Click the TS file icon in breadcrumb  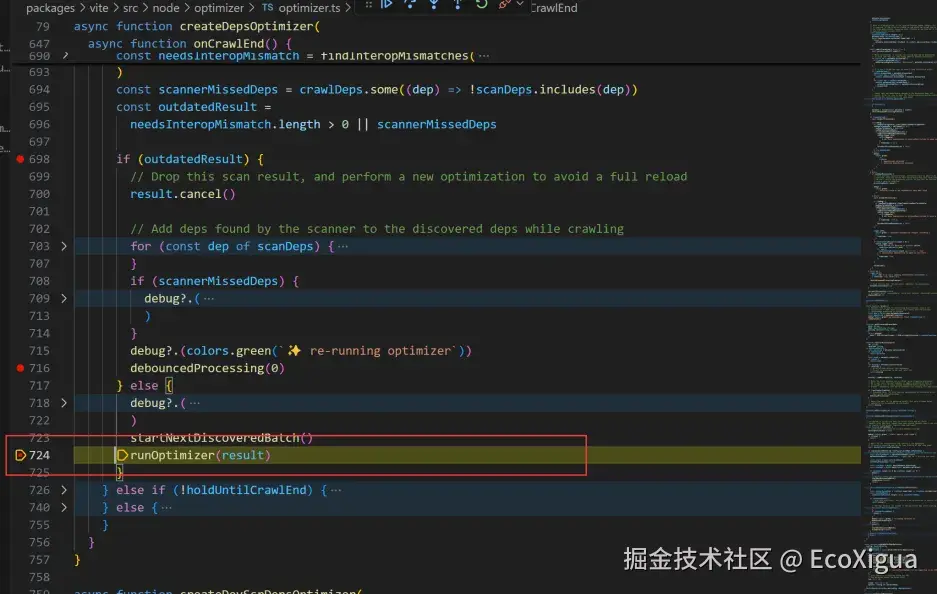268,8
